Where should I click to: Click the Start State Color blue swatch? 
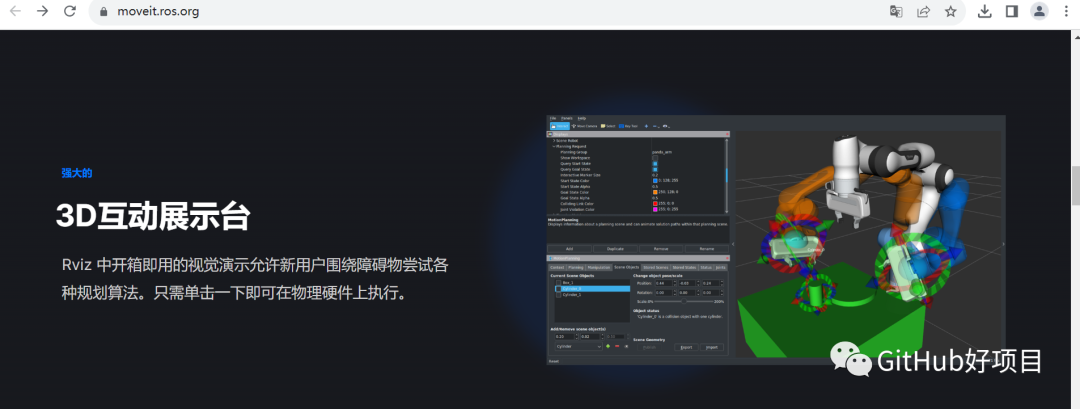pos(655,180)
